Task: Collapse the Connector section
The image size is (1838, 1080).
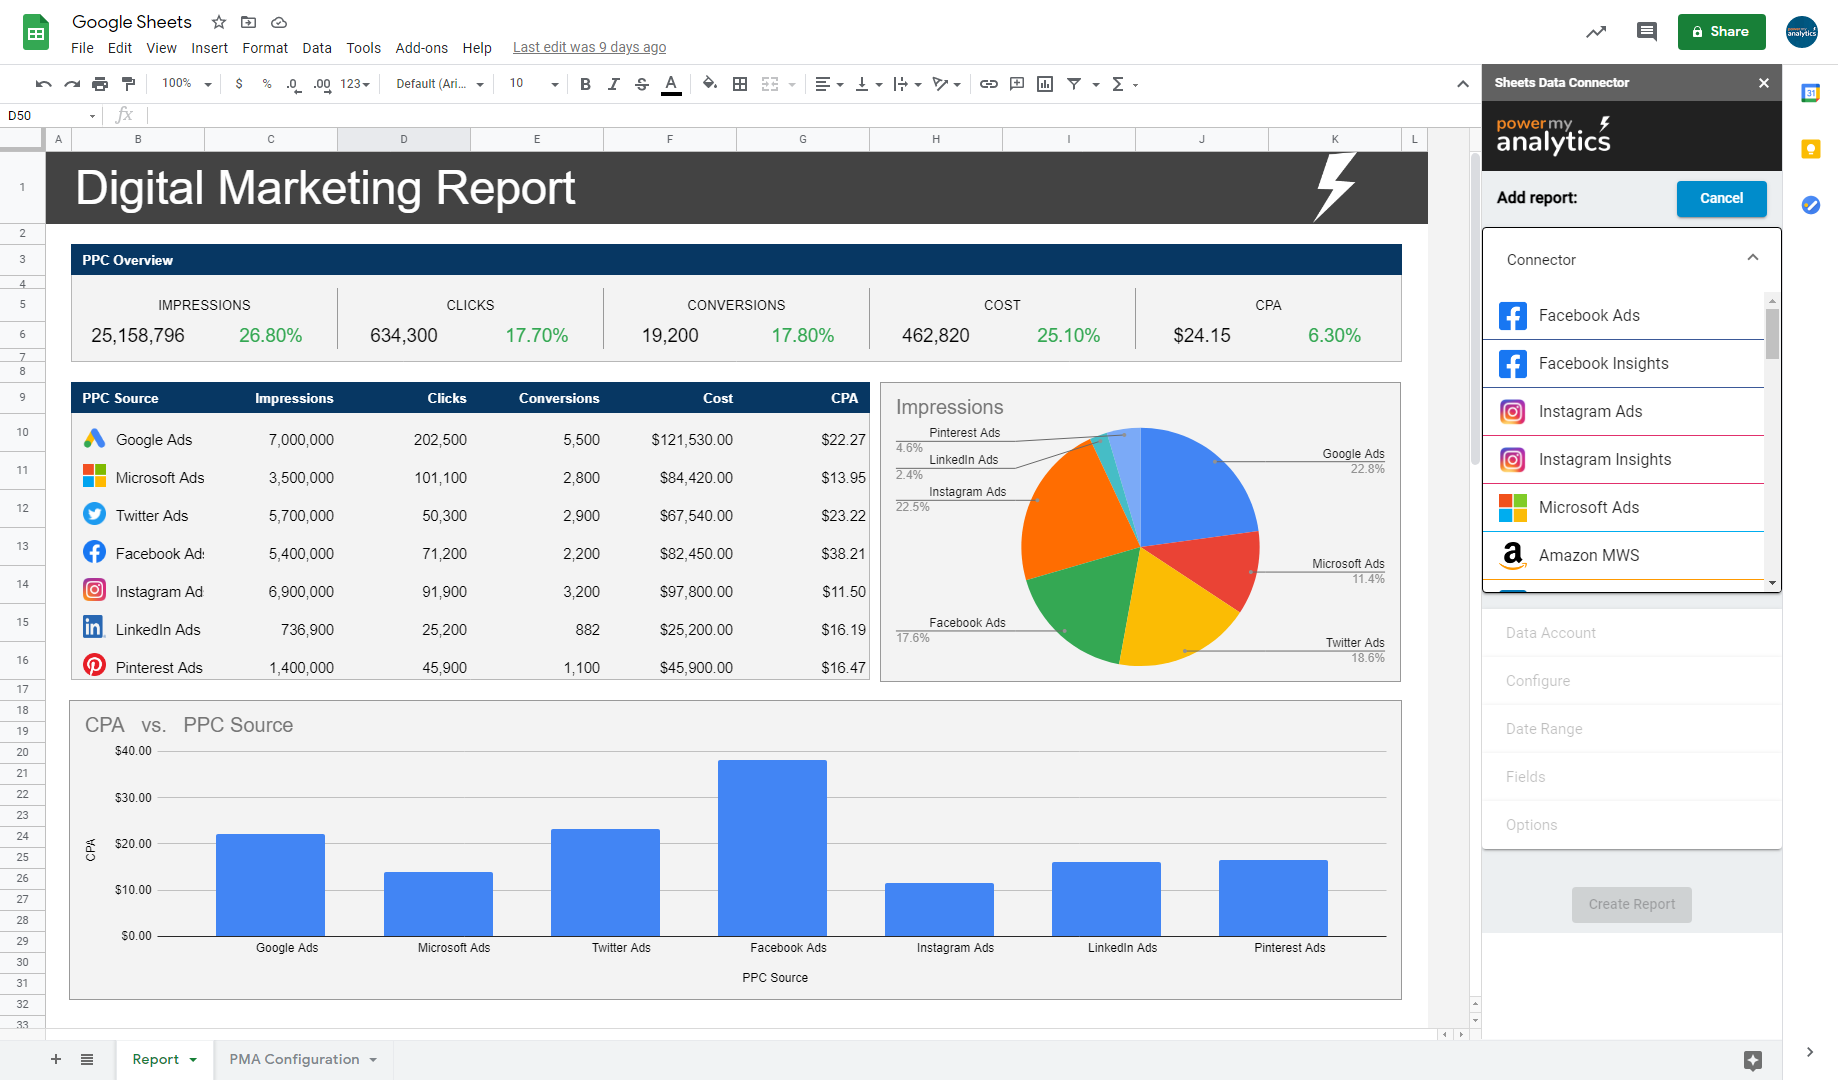Action: pos(1752,257)
